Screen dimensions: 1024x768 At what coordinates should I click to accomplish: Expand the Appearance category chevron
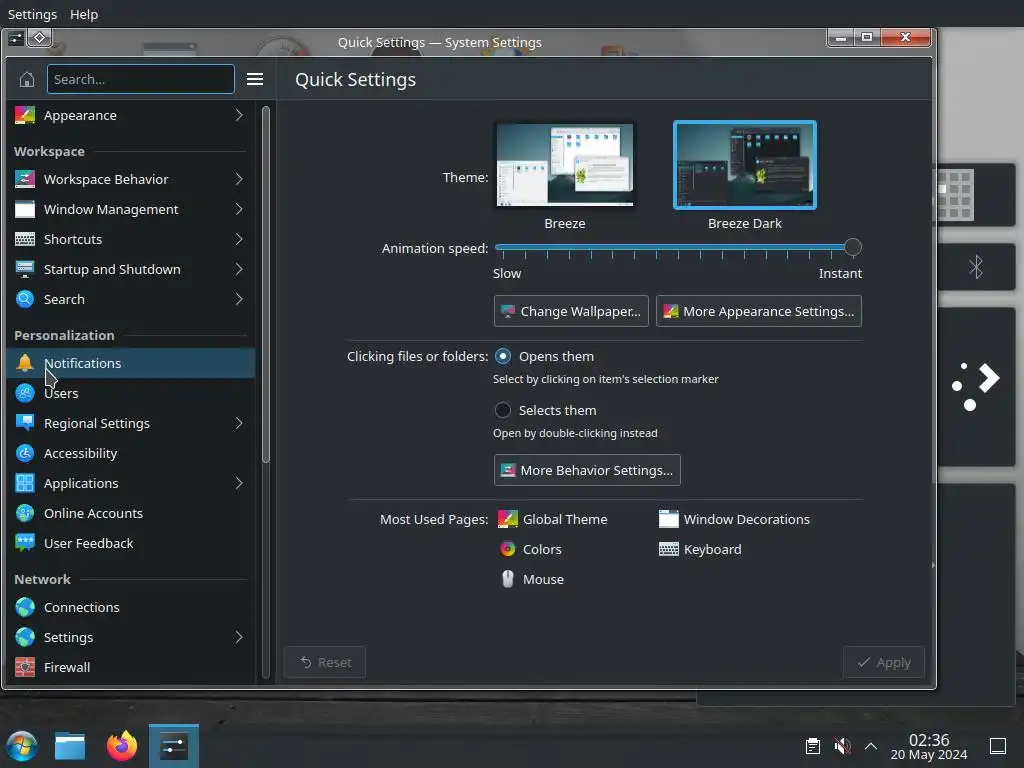coord(239,116)
